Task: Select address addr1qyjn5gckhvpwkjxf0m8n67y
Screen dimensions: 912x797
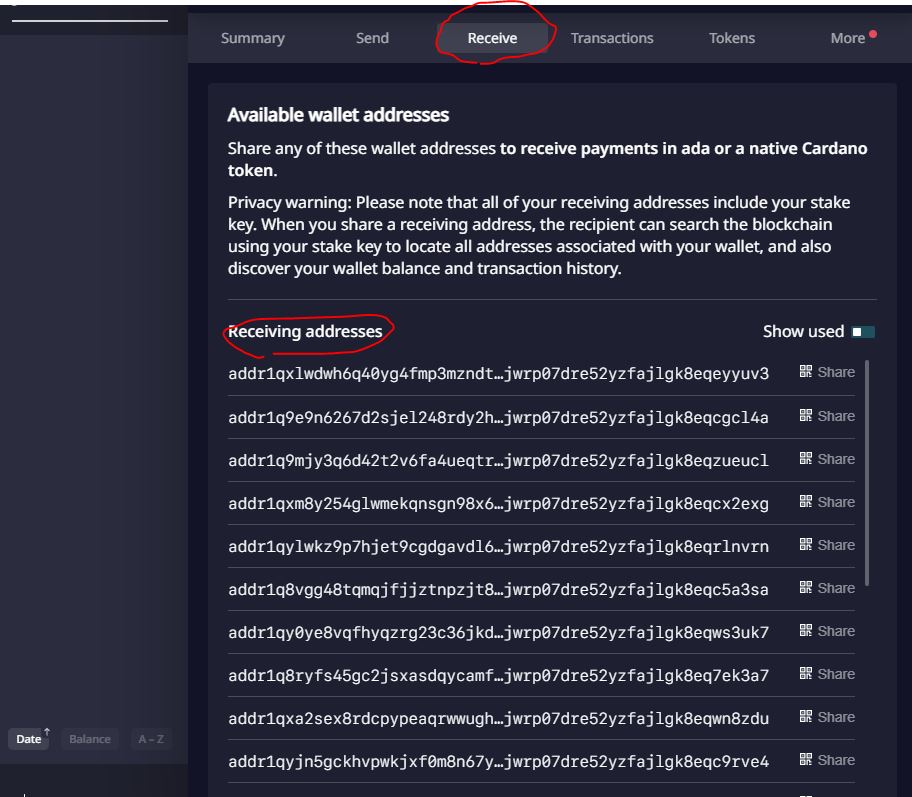Action: (x=498, y=762)
